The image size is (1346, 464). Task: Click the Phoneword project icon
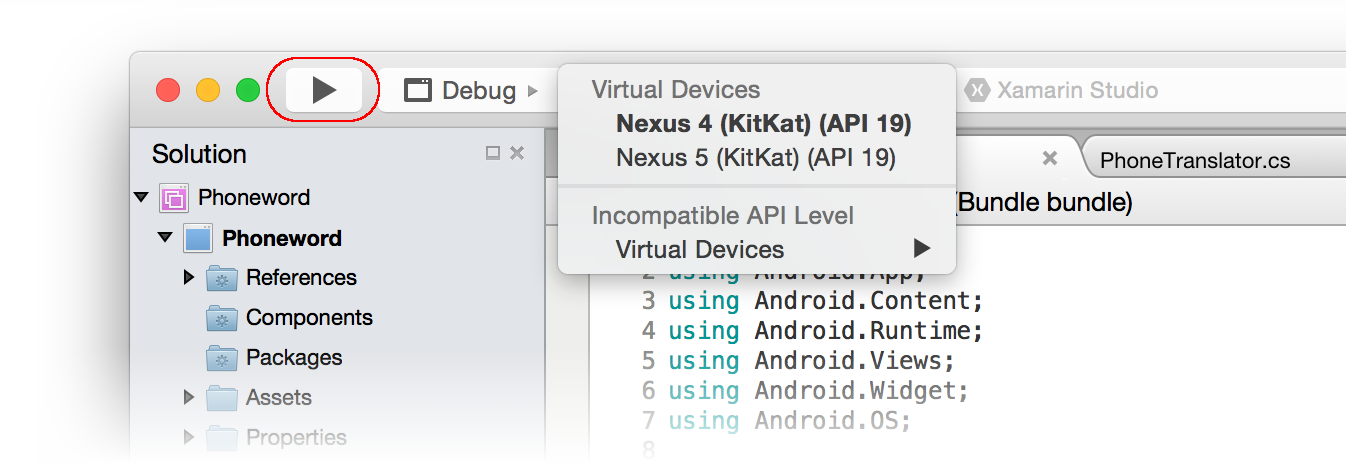click(x=198, y=238)
